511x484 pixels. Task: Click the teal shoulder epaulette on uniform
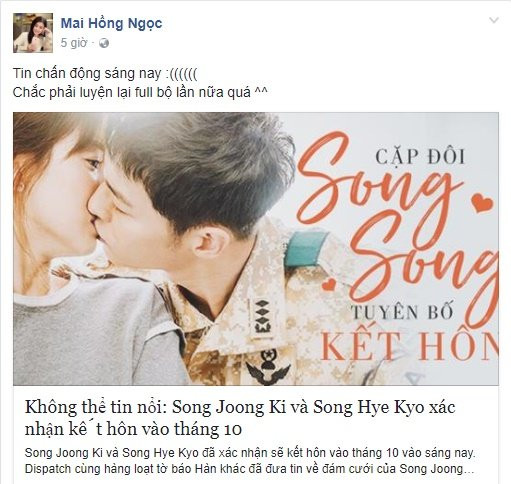(305, 249)
